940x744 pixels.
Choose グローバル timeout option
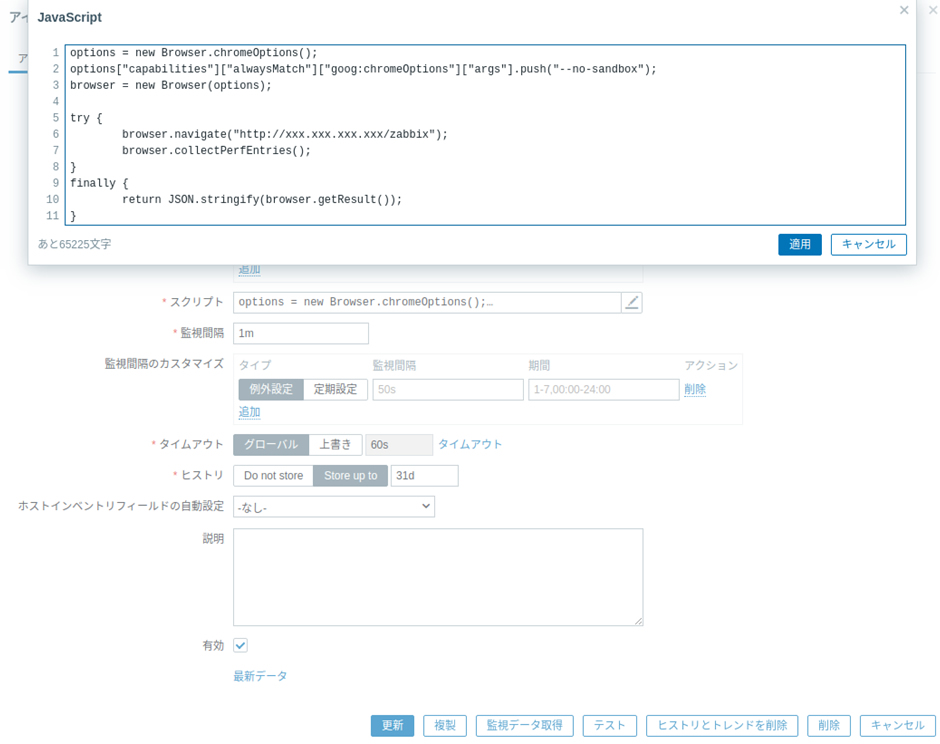click(x=271, y=444)
